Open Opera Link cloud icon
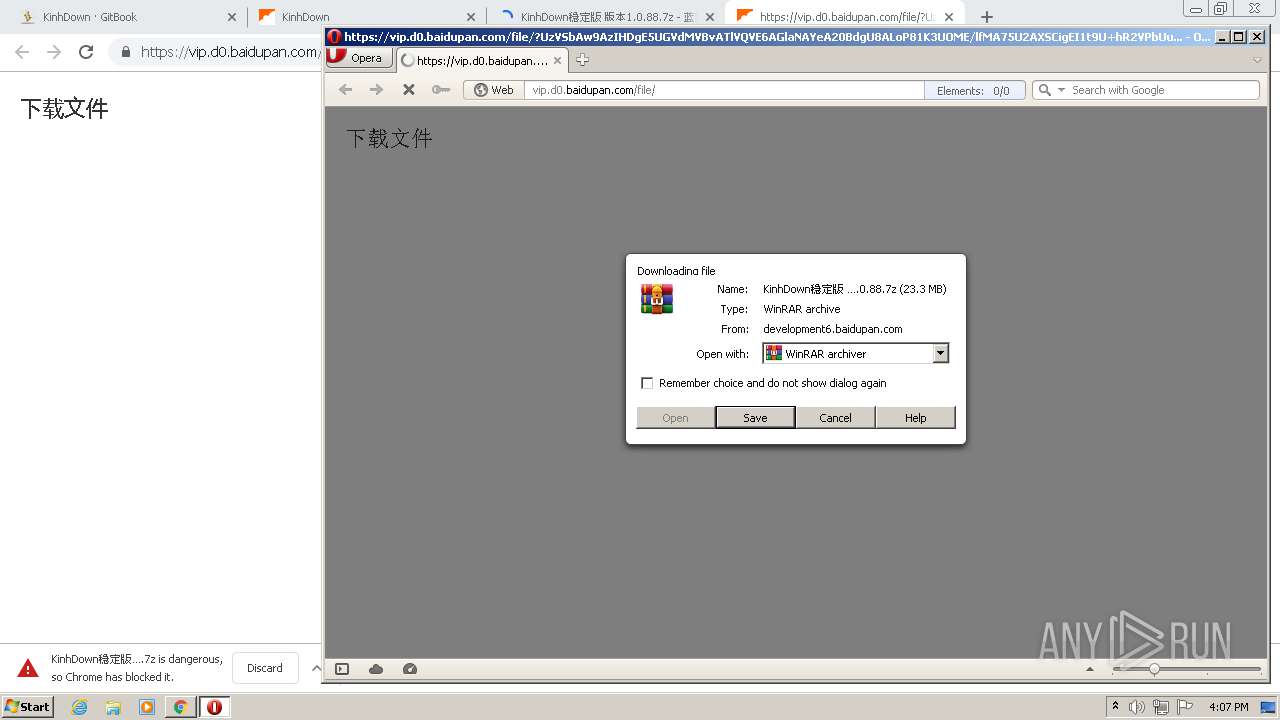The height and width of the screenshot is (720, 1280). coord(376,669)
